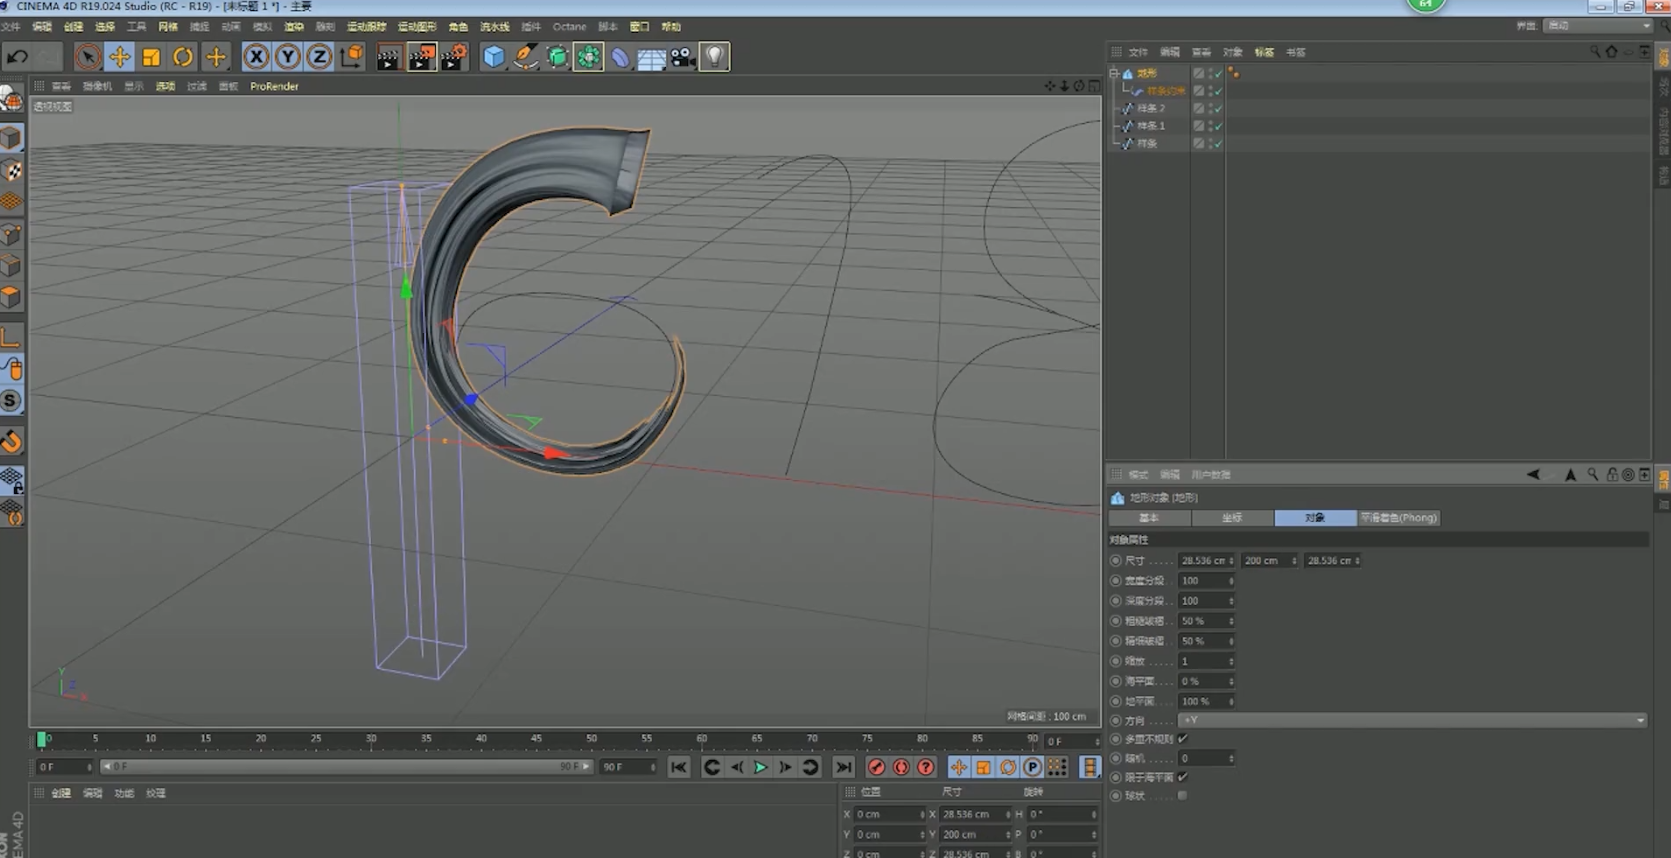The height and width of the screenshot is (858, 1671).
Task: Click the position X 0 cm field
Action: tap(889, 815)
